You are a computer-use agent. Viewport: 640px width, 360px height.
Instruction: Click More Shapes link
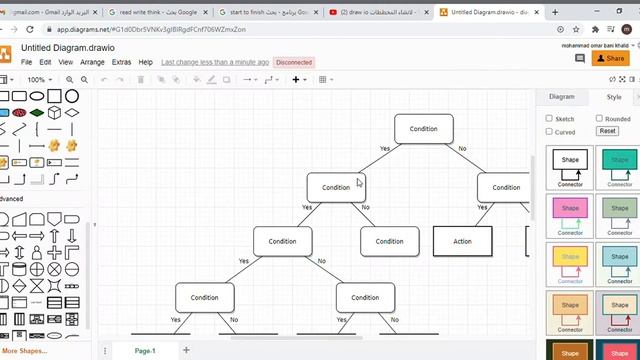click(x=24, y=351)
